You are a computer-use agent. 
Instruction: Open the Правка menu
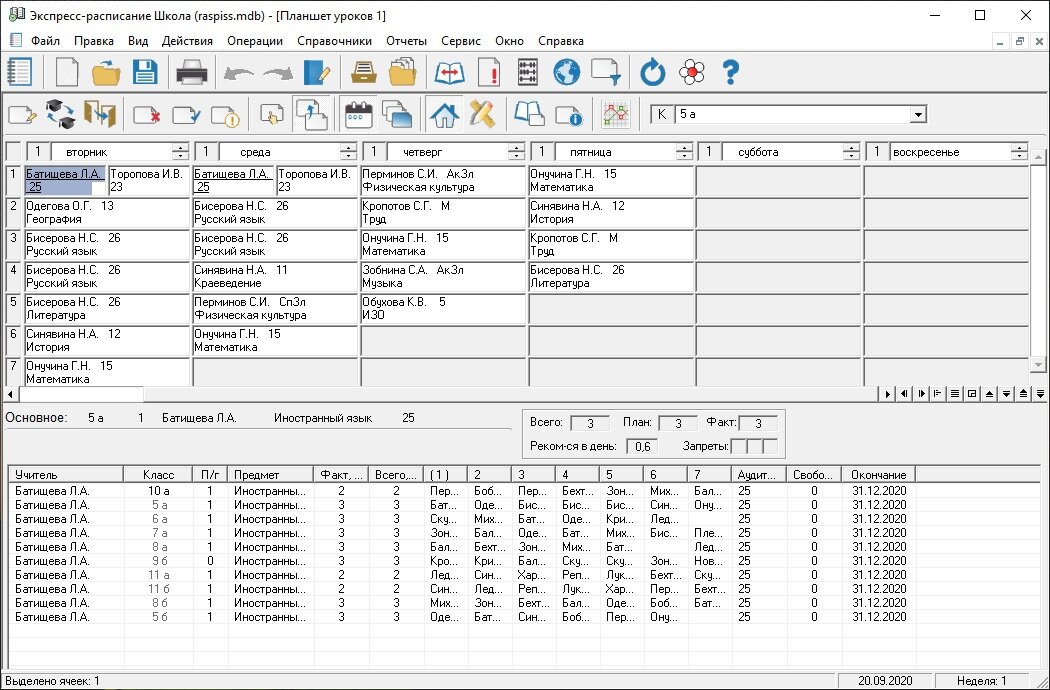click(94, 41)
